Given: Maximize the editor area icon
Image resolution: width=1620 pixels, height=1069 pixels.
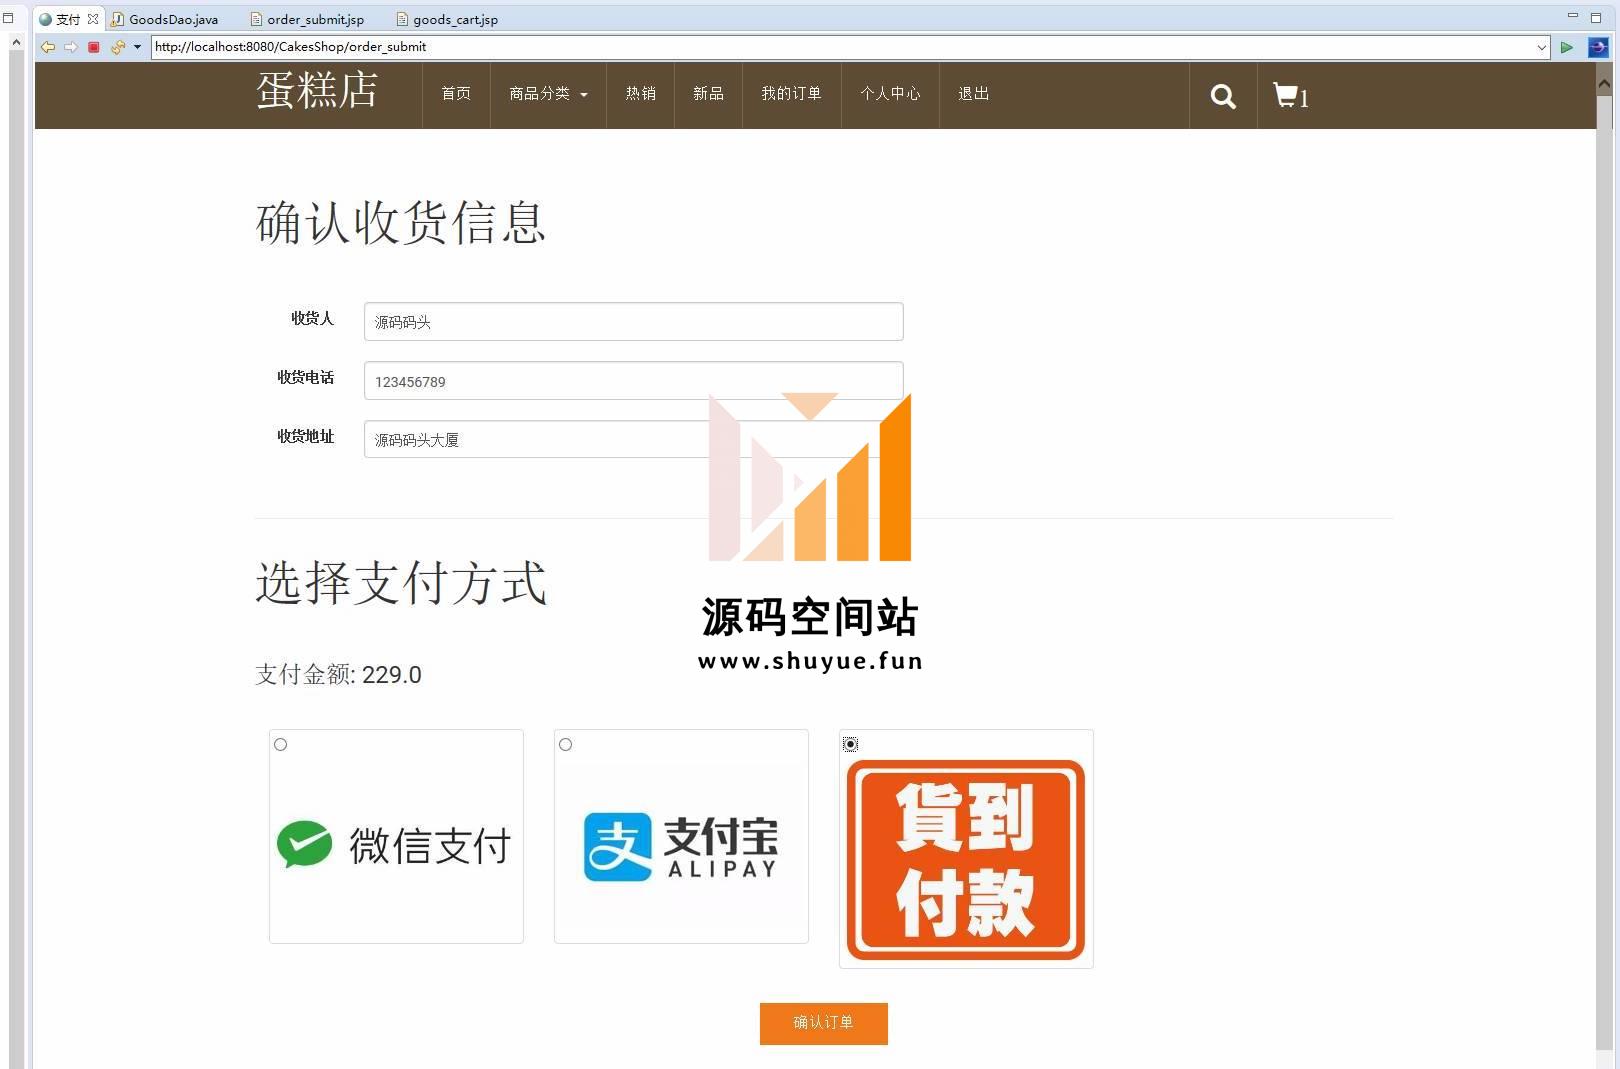Looking at the screenshot, I should [x=1596, y=17].
